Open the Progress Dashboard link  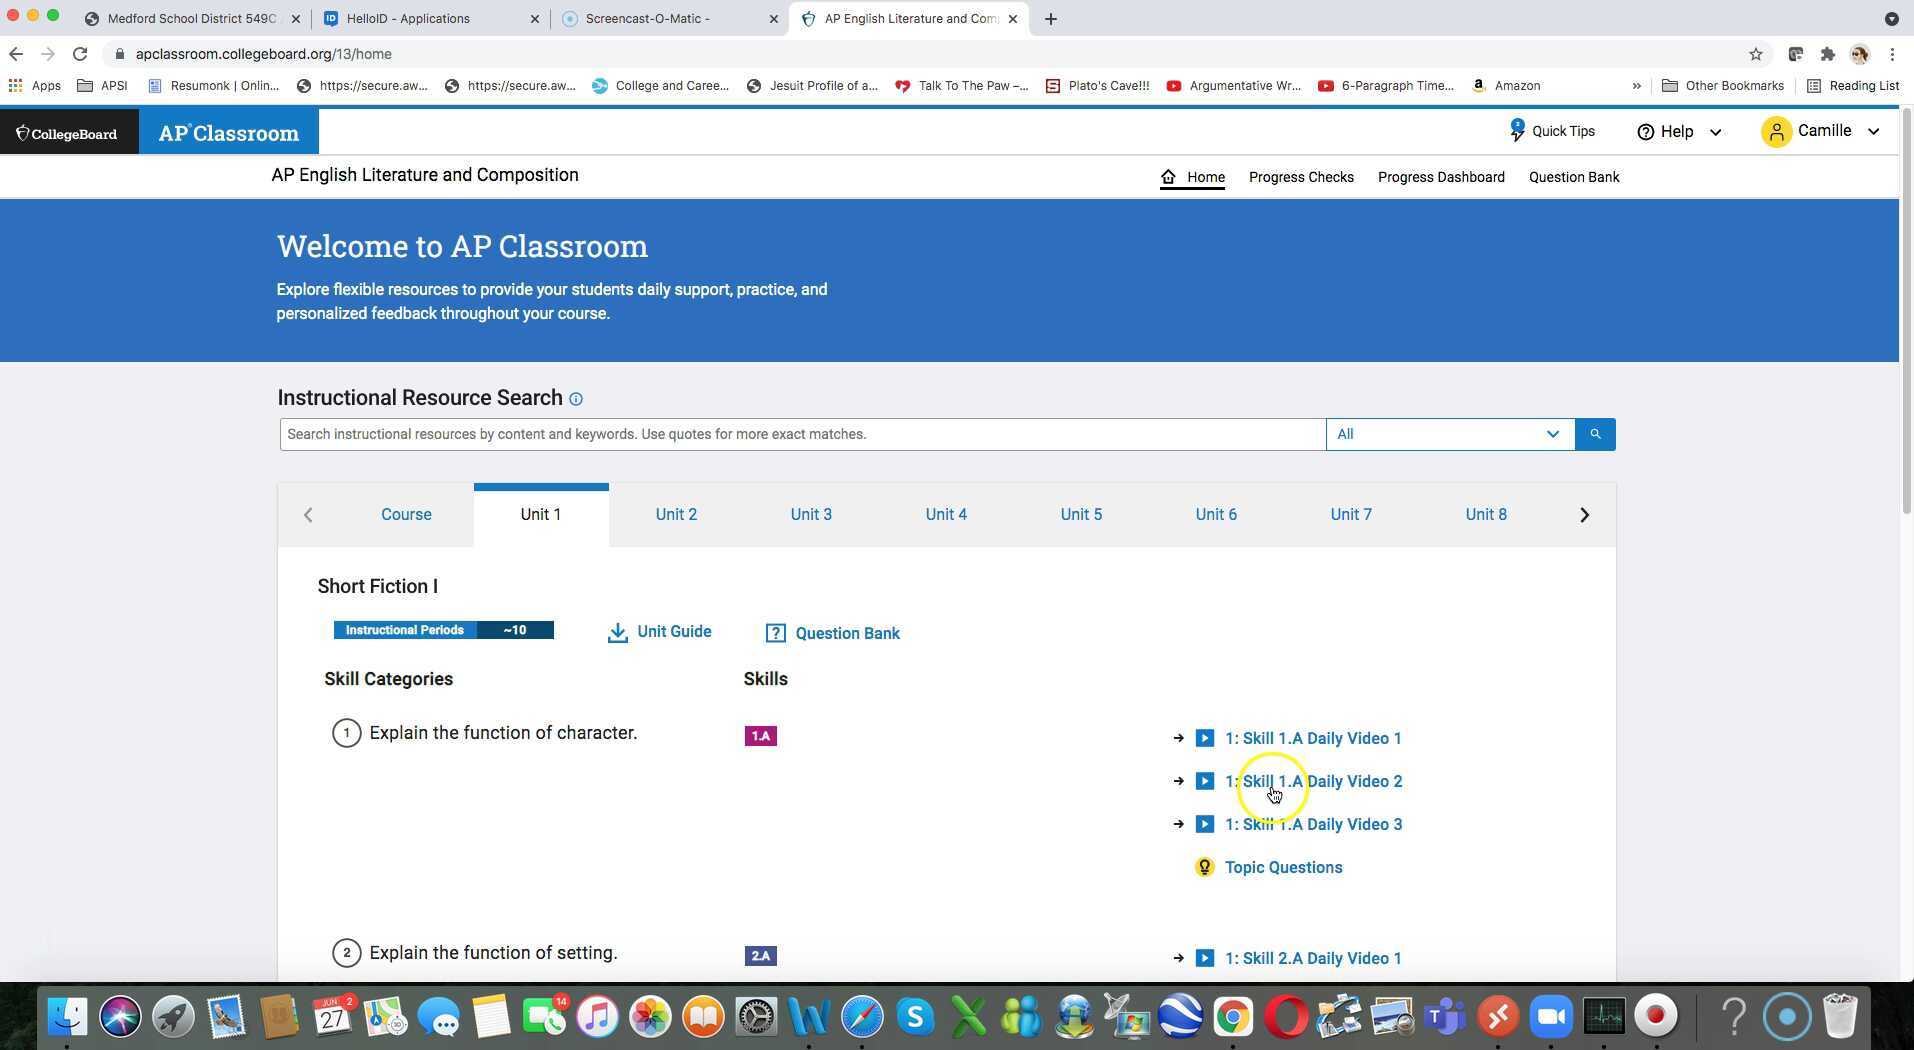coord(1440,177)
